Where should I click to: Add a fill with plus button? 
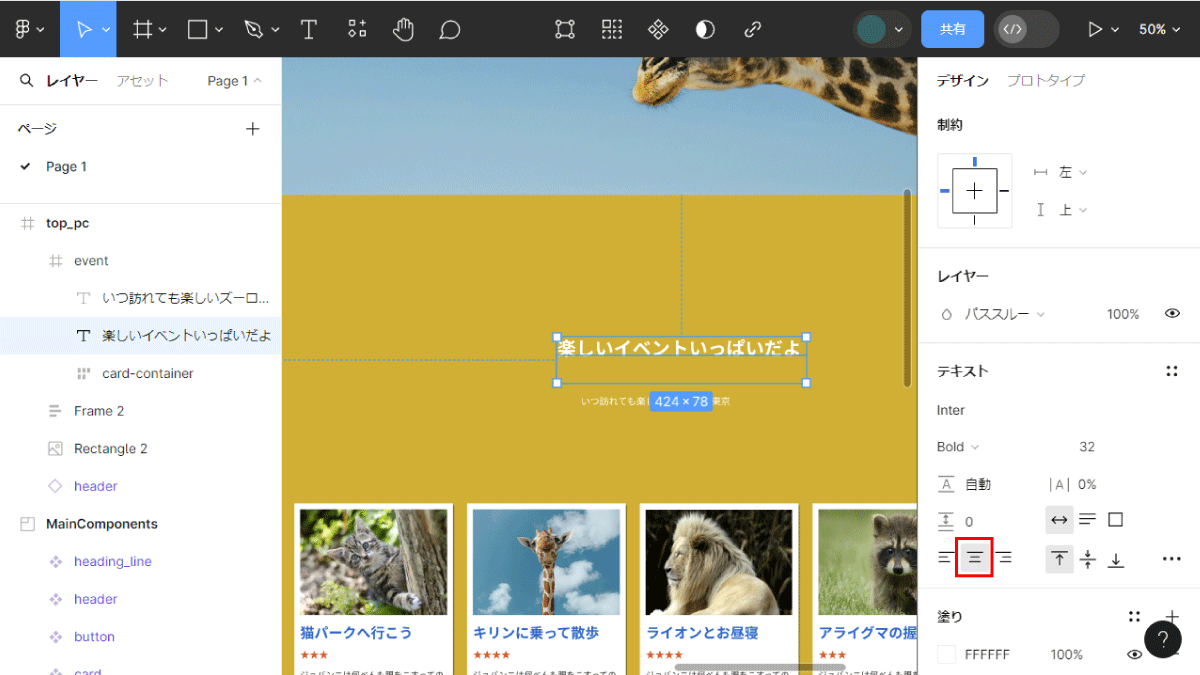[1172, 617]
